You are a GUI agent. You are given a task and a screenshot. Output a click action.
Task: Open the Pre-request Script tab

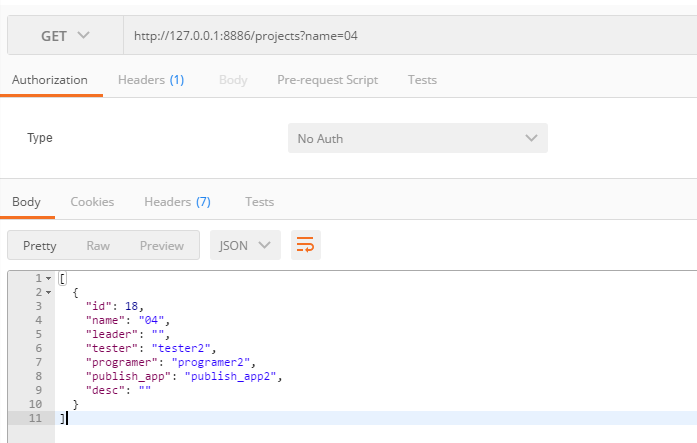click(328, 80)
